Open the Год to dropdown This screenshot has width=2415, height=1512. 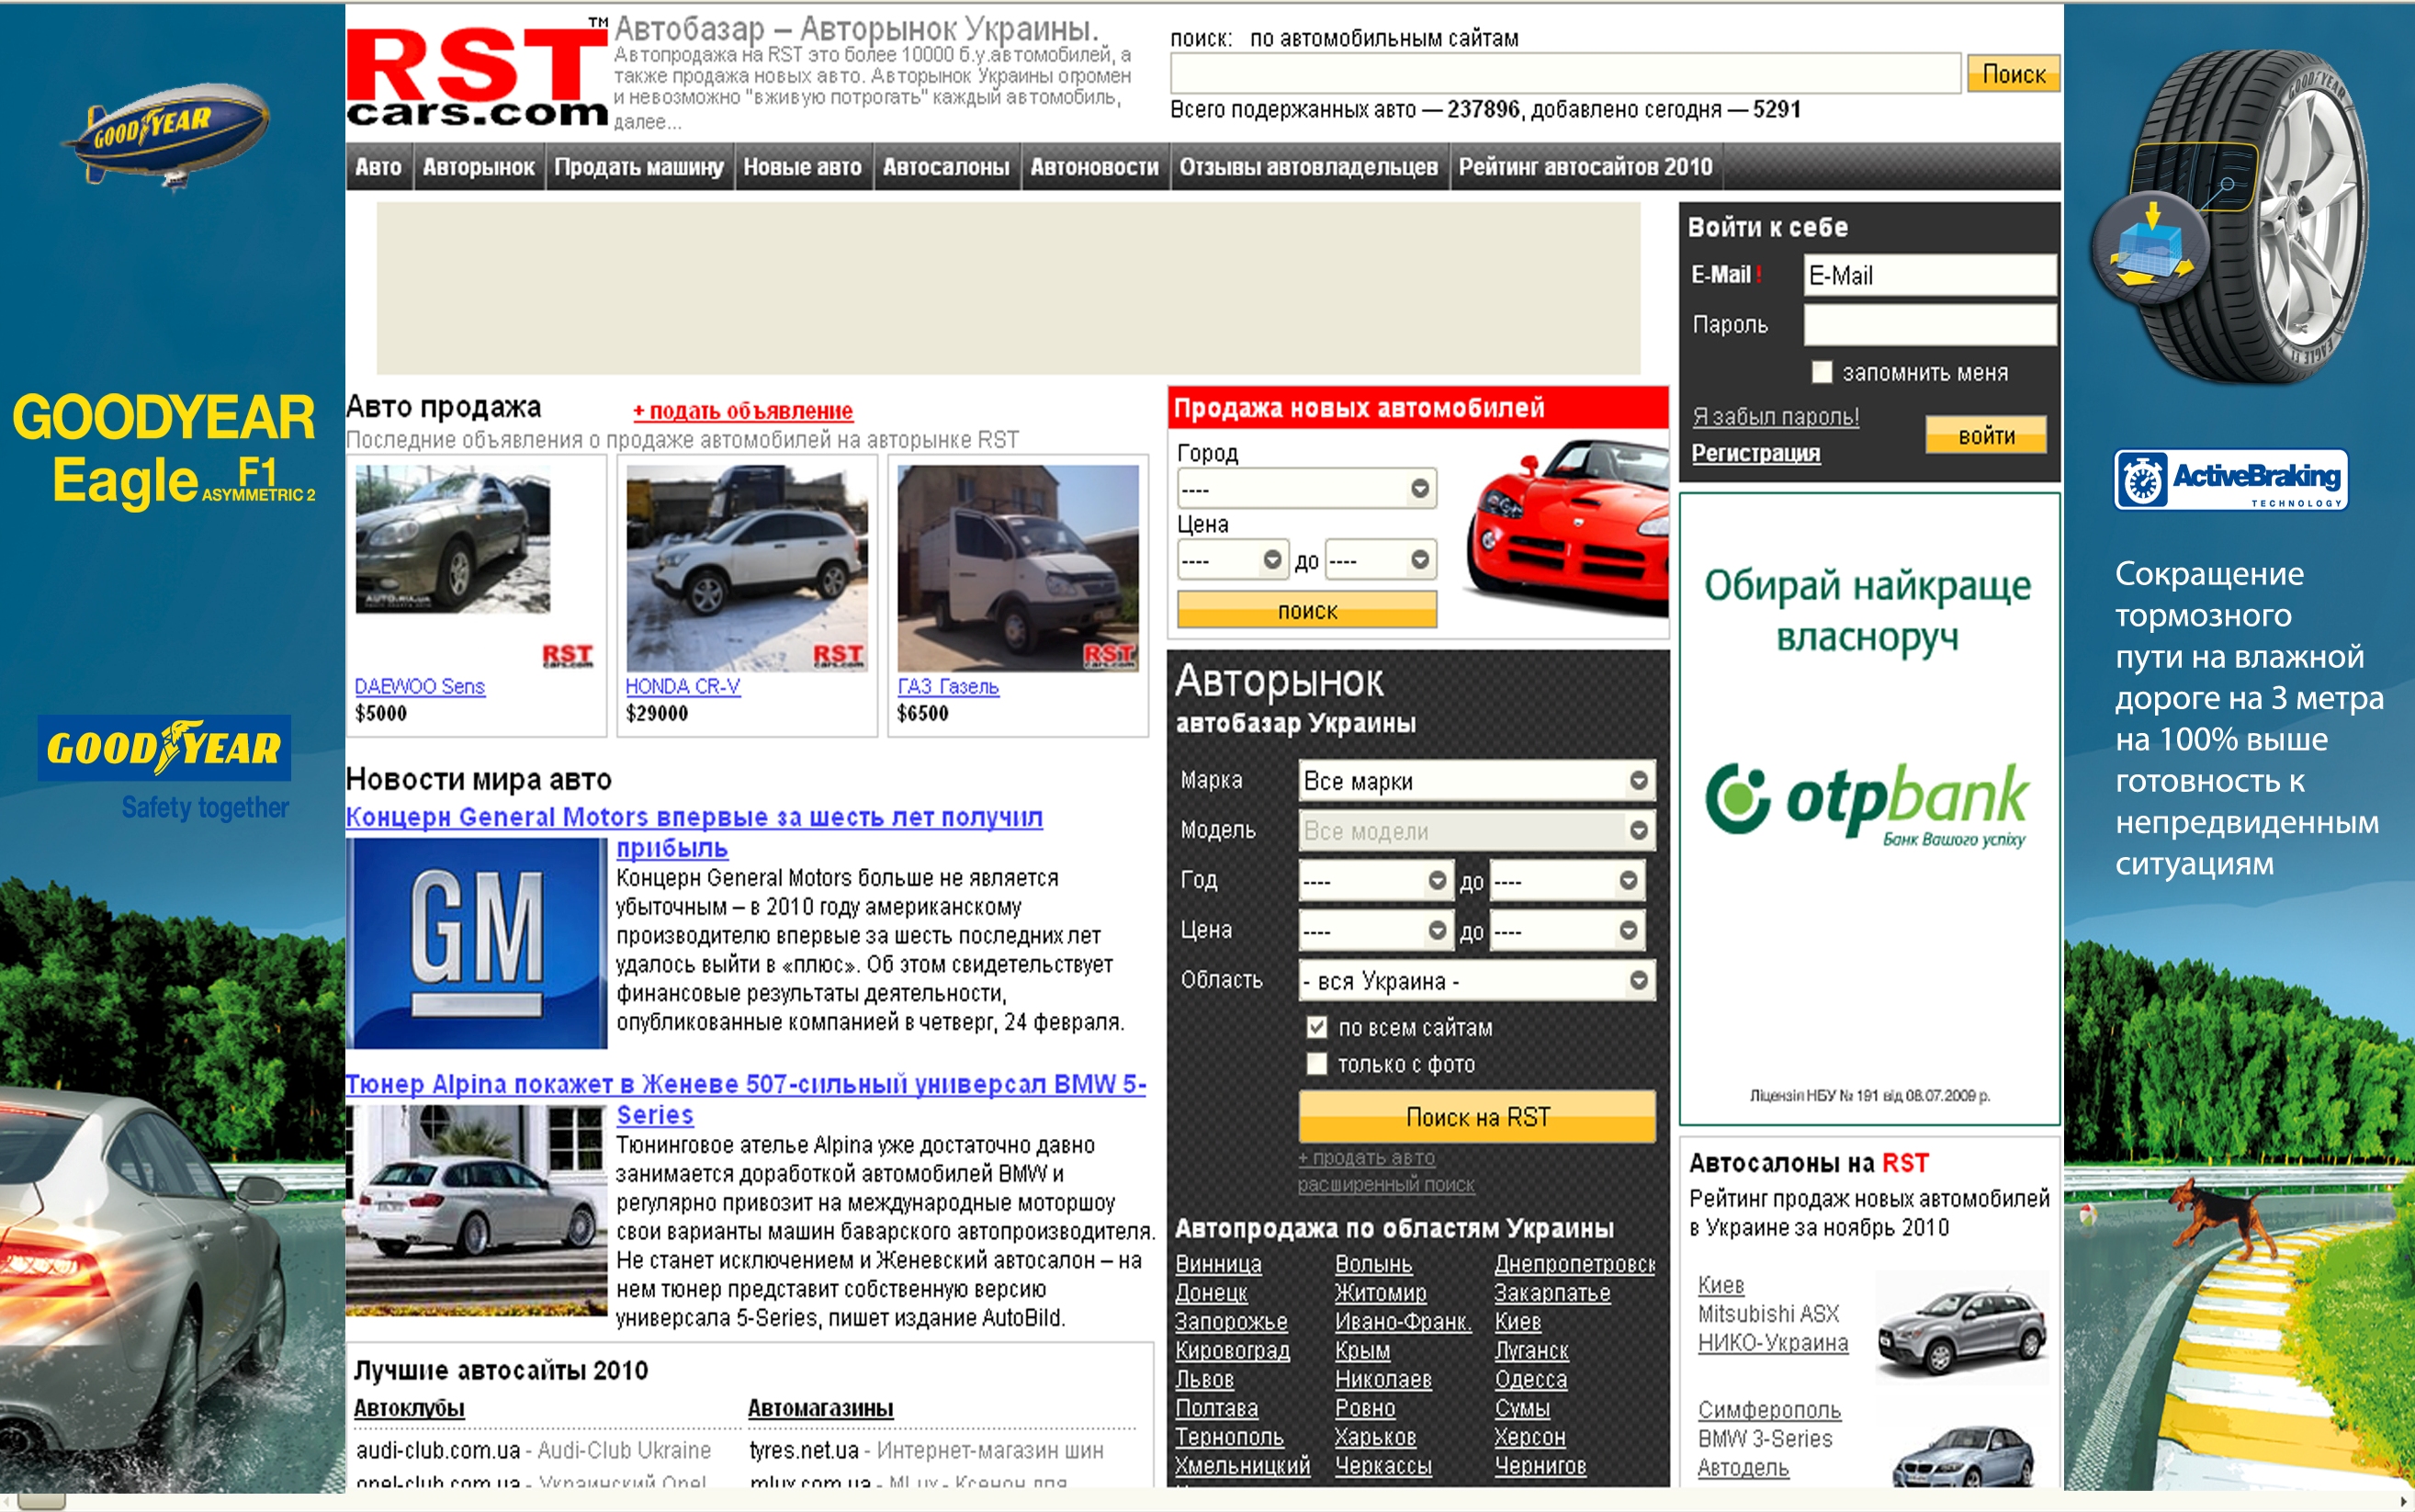pos(1567,880)
